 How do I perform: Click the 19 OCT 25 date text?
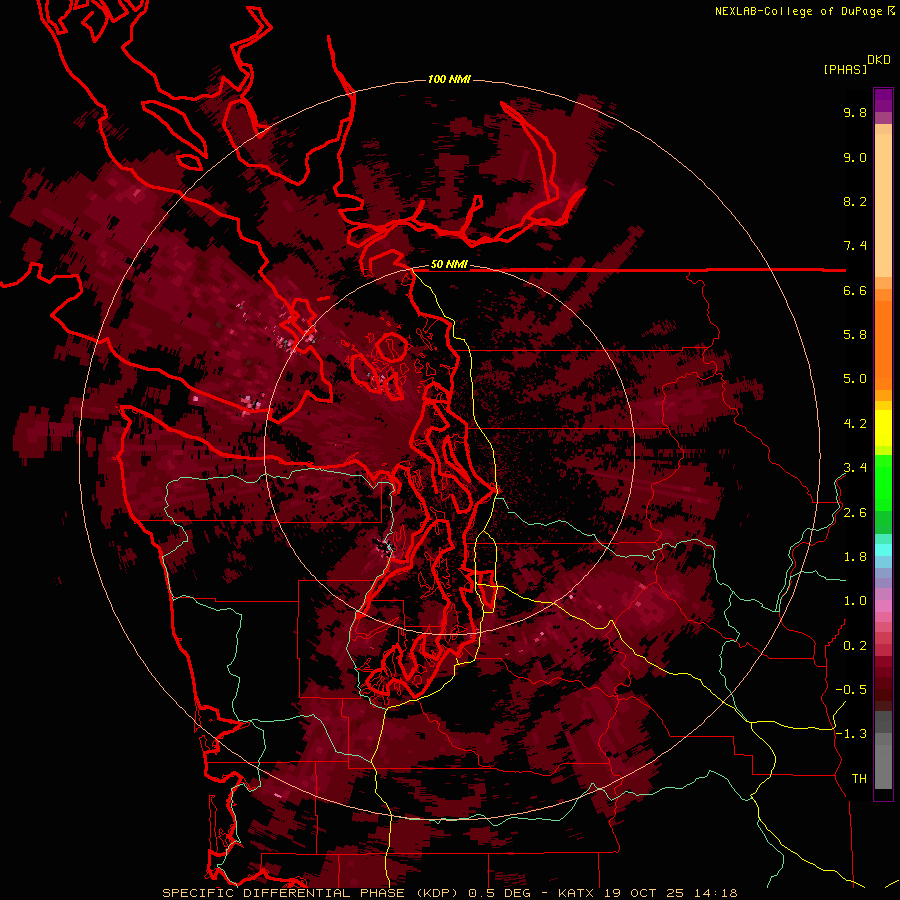click(643, 893)
